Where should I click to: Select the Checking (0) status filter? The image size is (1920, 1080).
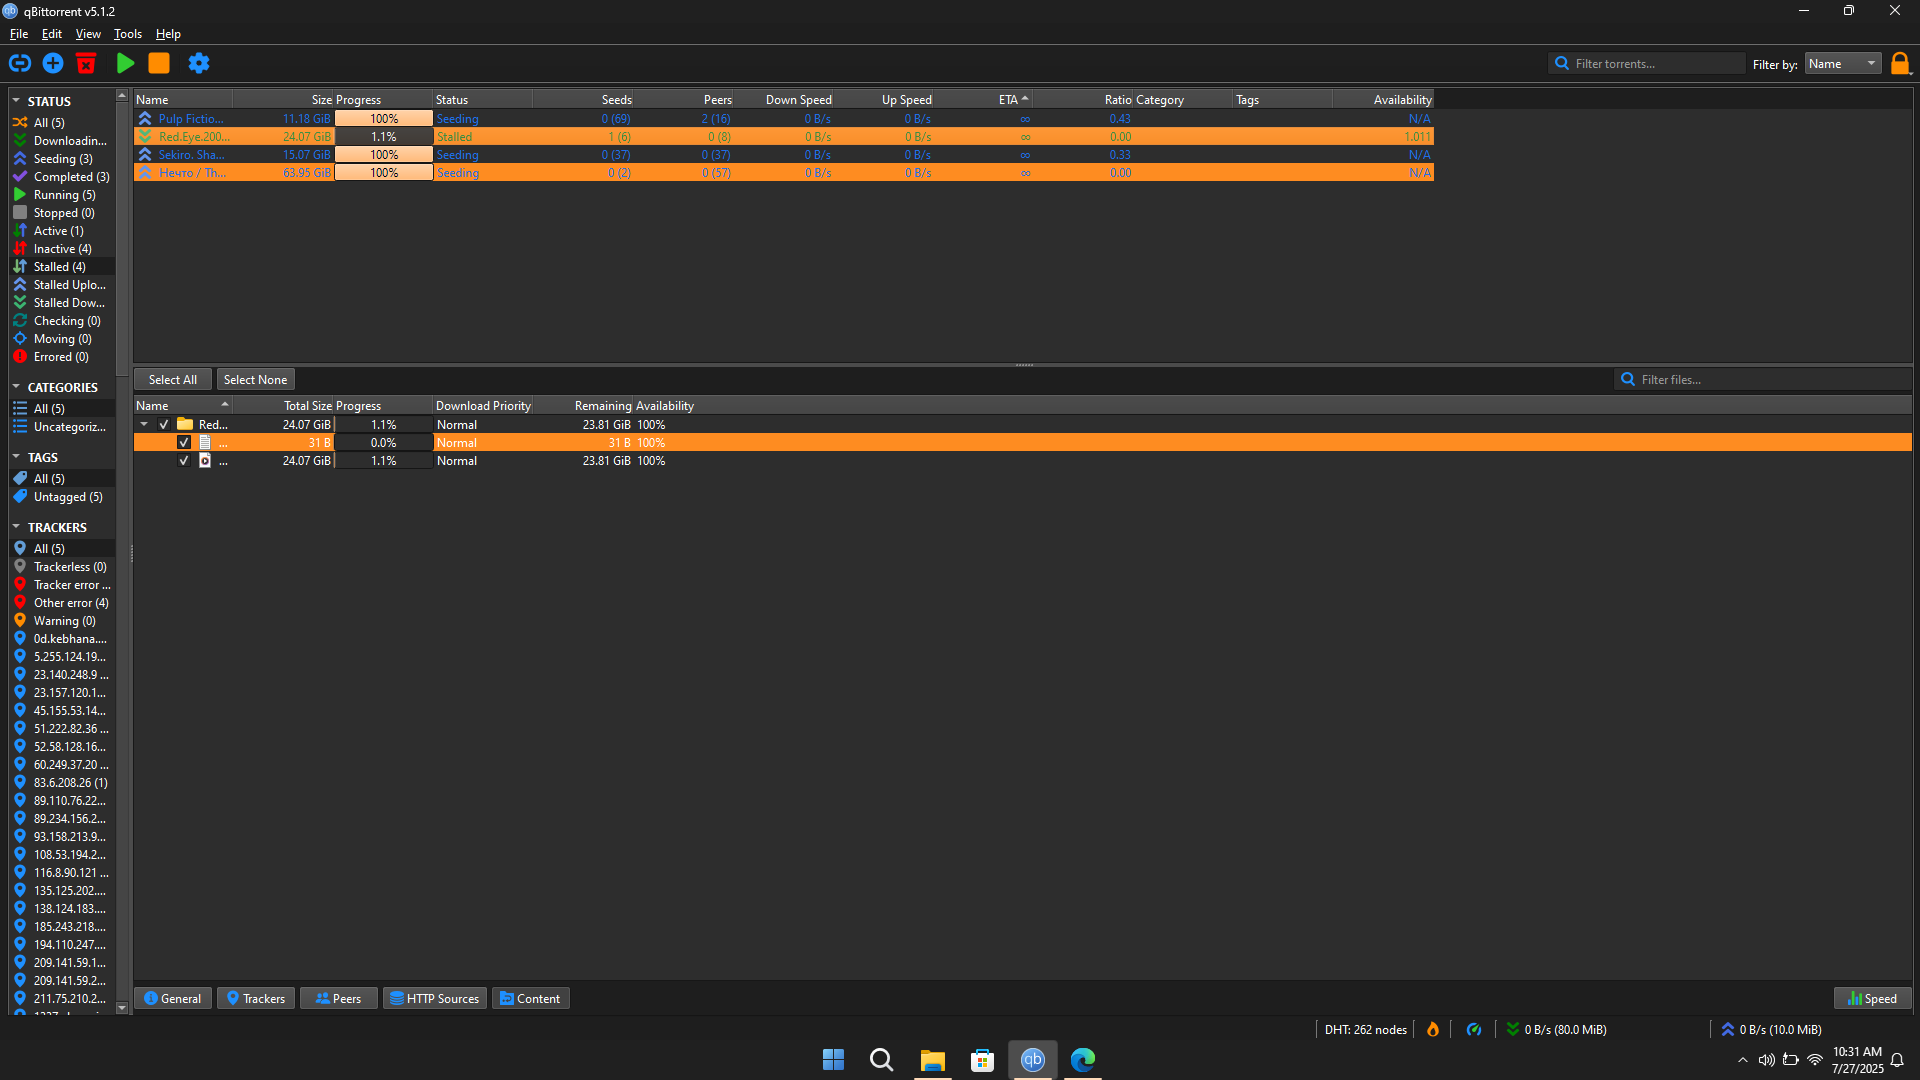tap(63, 321)
